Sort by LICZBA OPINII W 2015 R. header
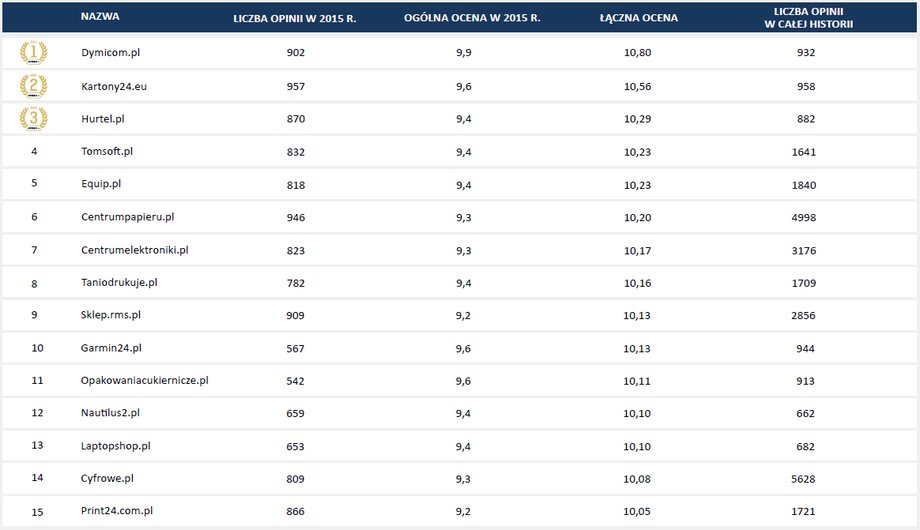Image resolution: width=920 pixels, height=530 pixels. (x=295, y=18)
